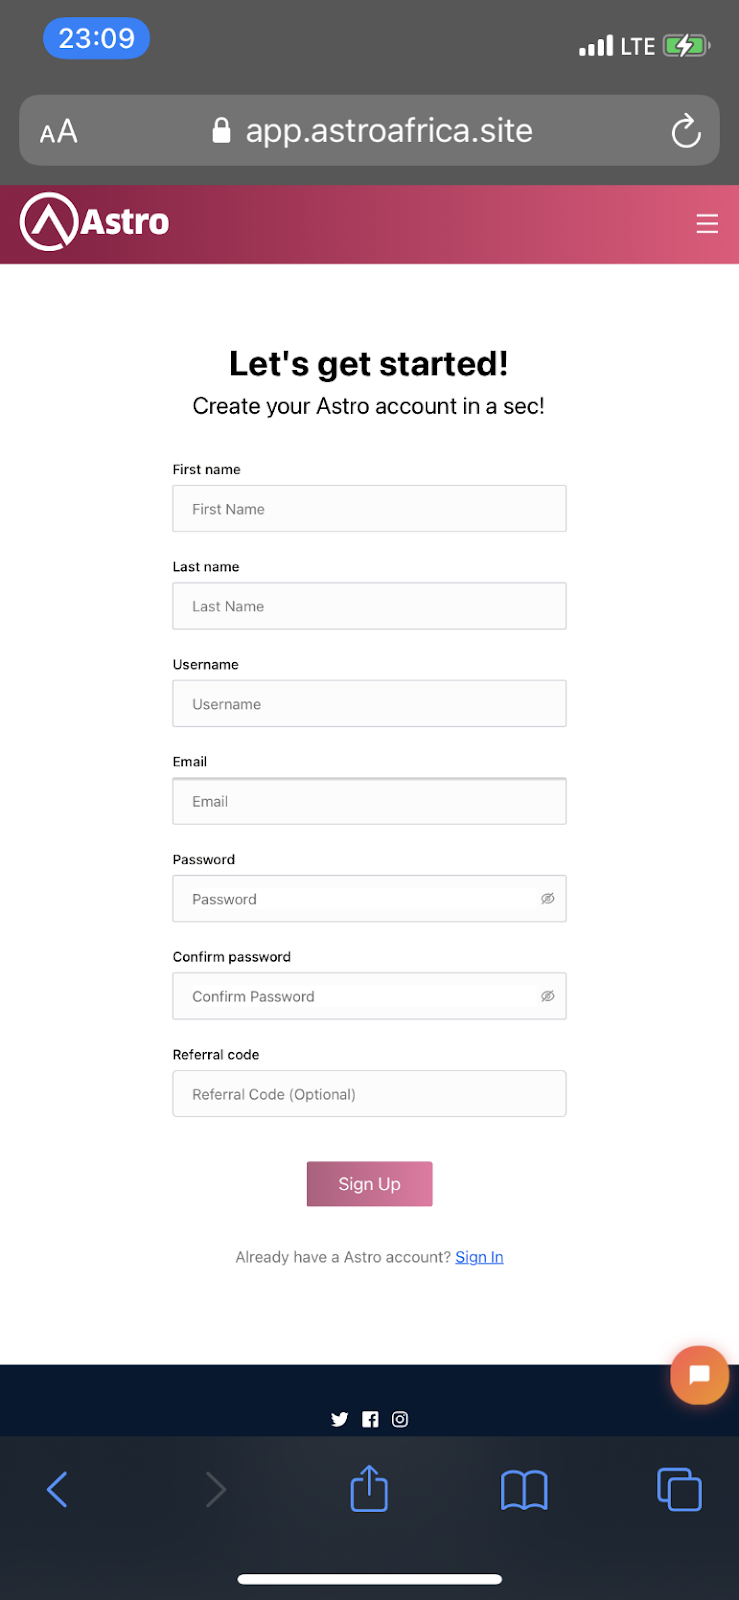Follow the Sign In link

point(479,1257)
